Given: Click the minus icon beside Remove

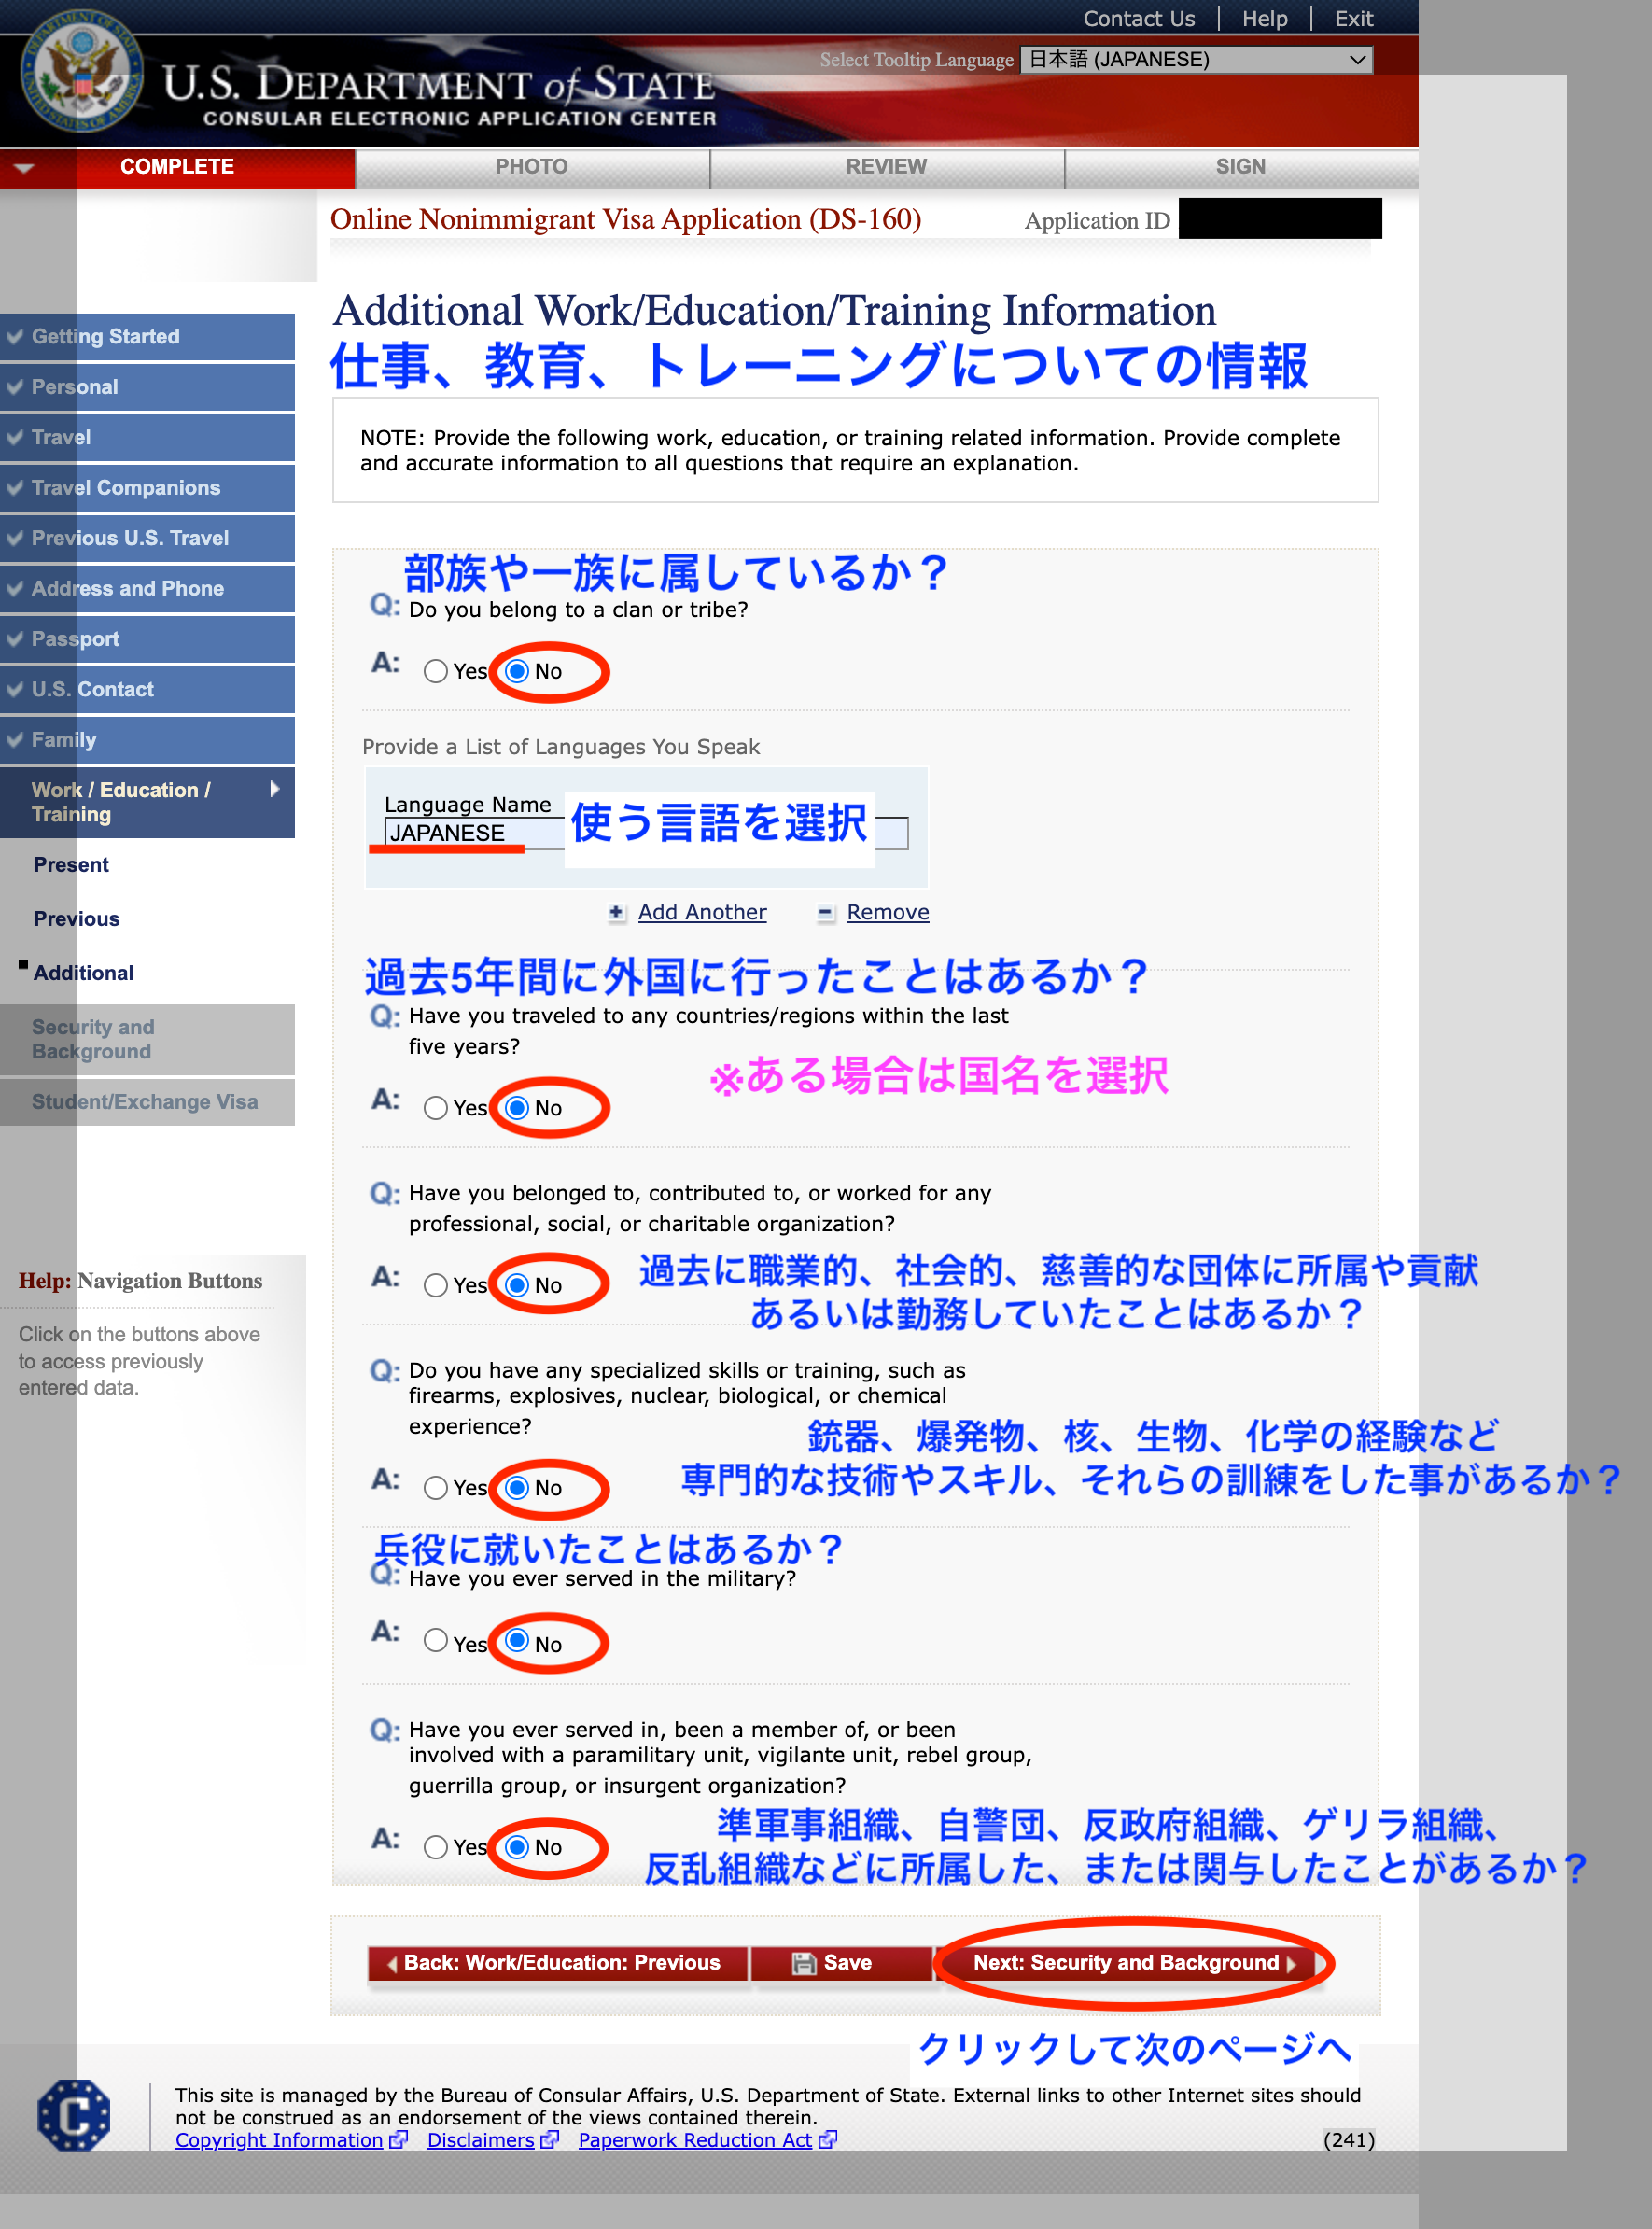Looking at the screenshot, I should click(x=825, y=912).
